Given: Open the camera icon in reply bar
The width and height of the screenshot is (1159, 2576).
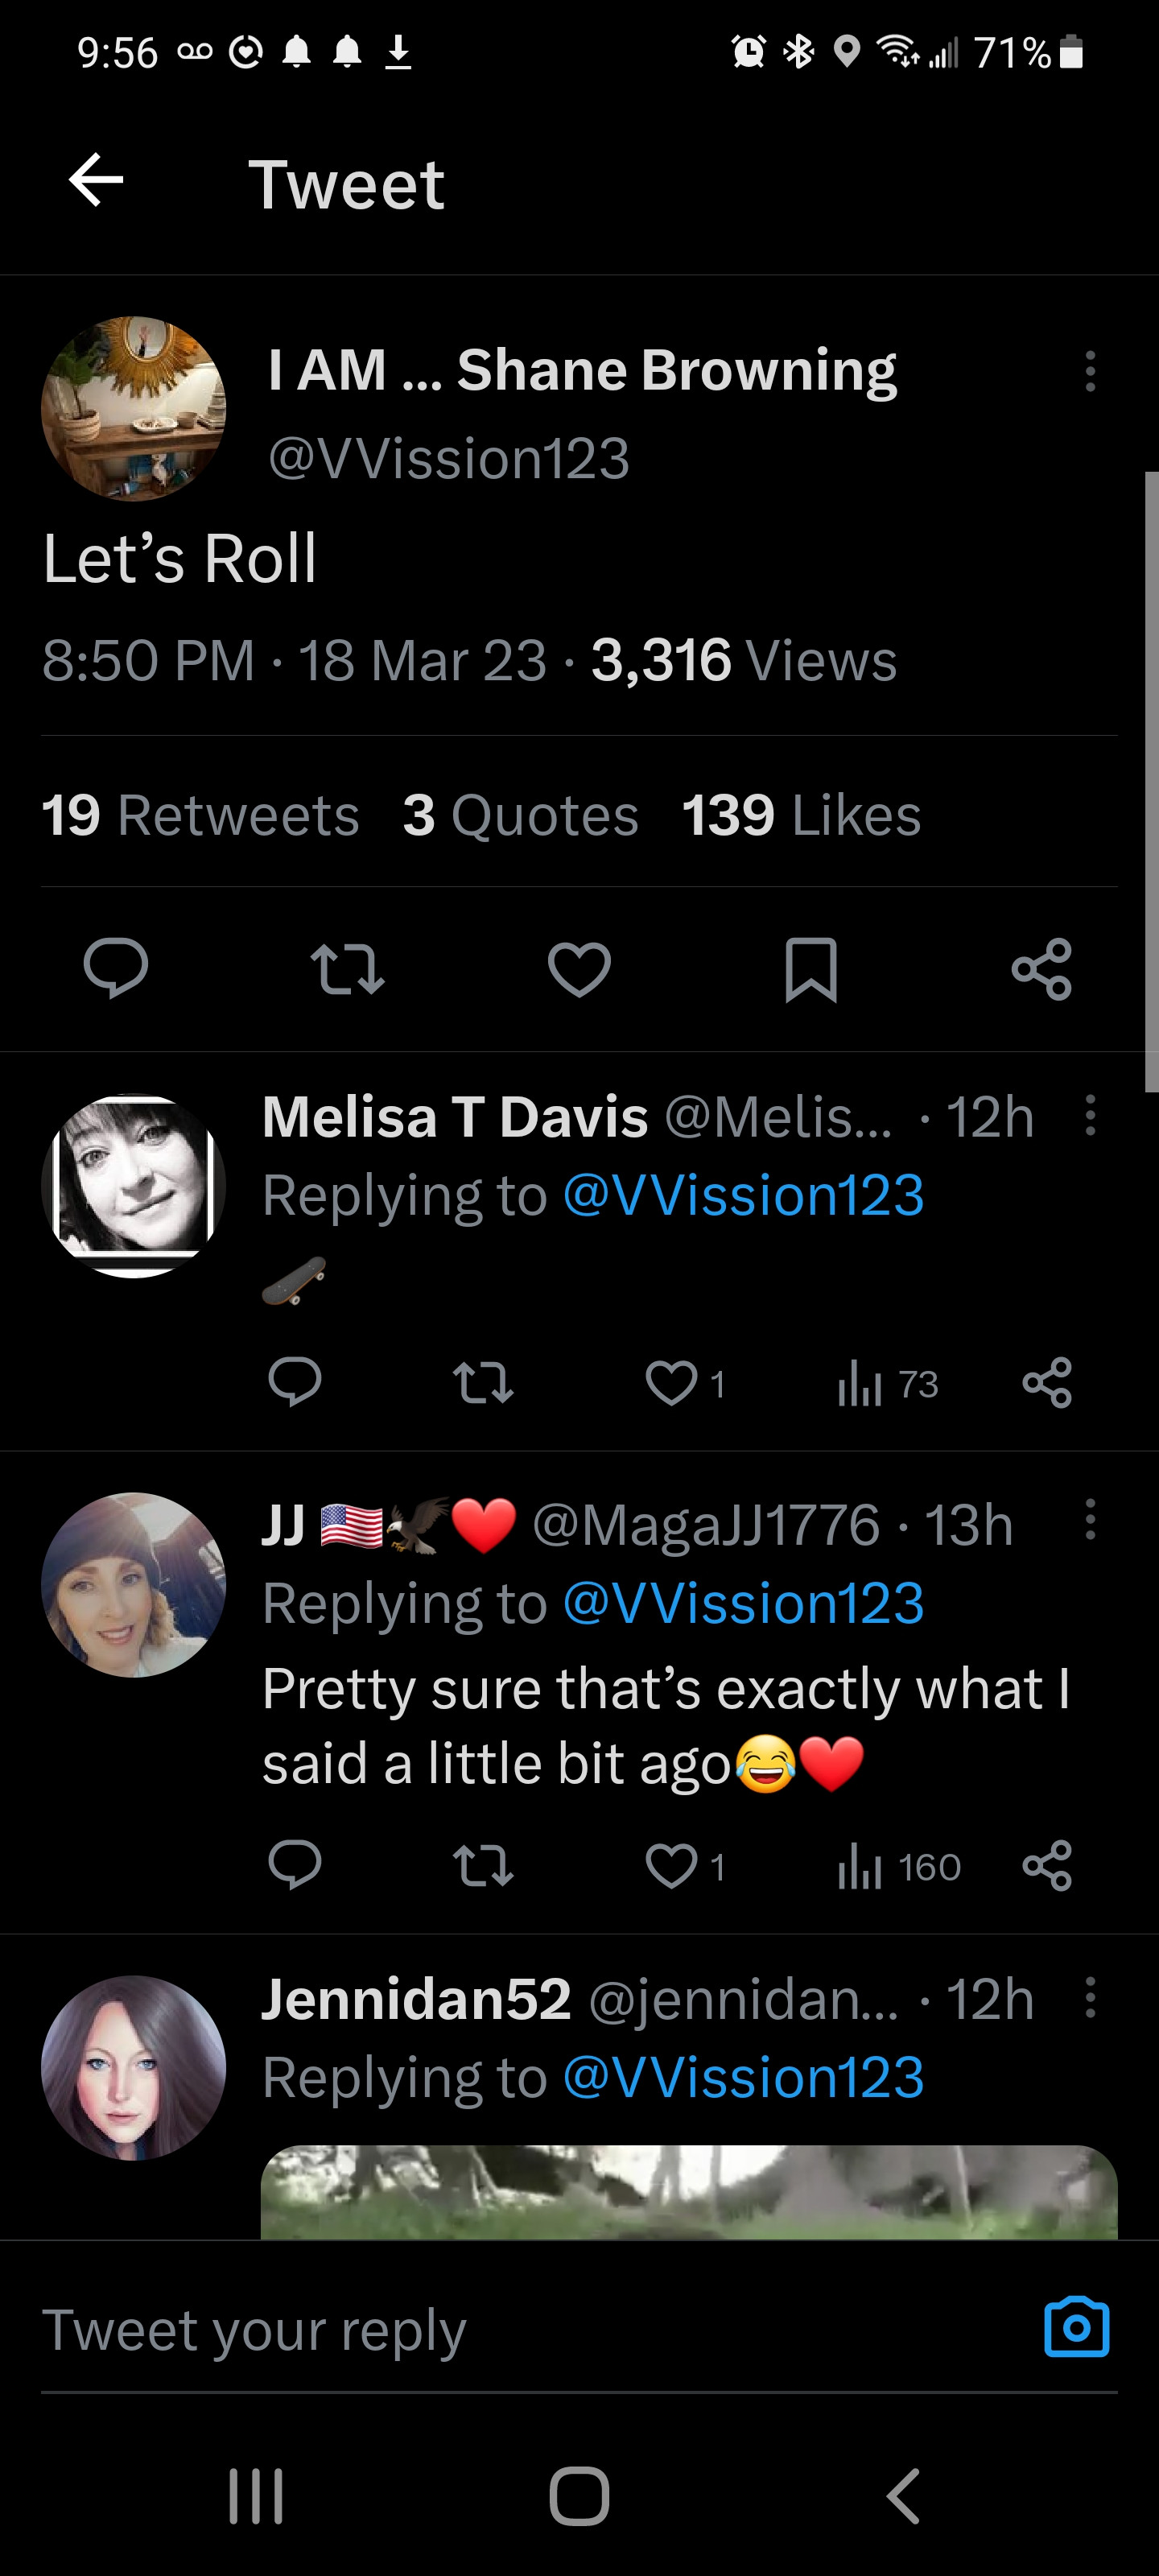Looking at the screenshot, I should pos(1076,2328).
